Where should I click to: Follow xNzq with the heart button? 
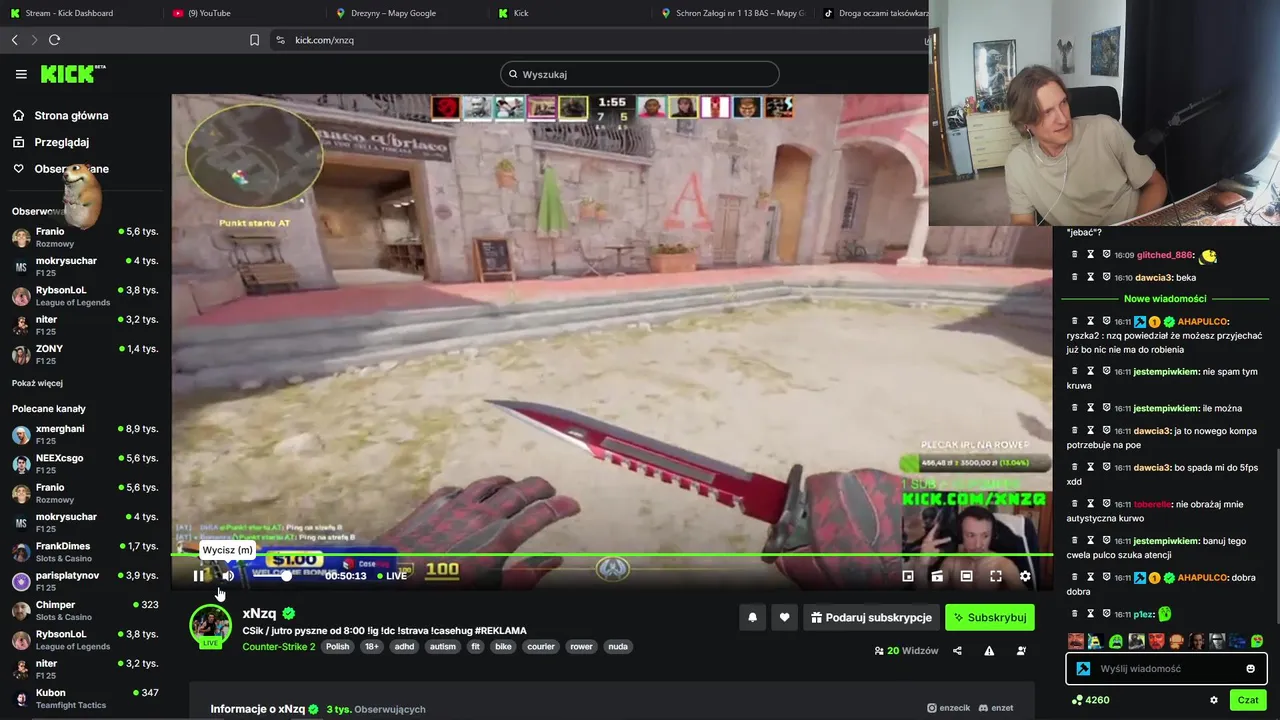784,617
